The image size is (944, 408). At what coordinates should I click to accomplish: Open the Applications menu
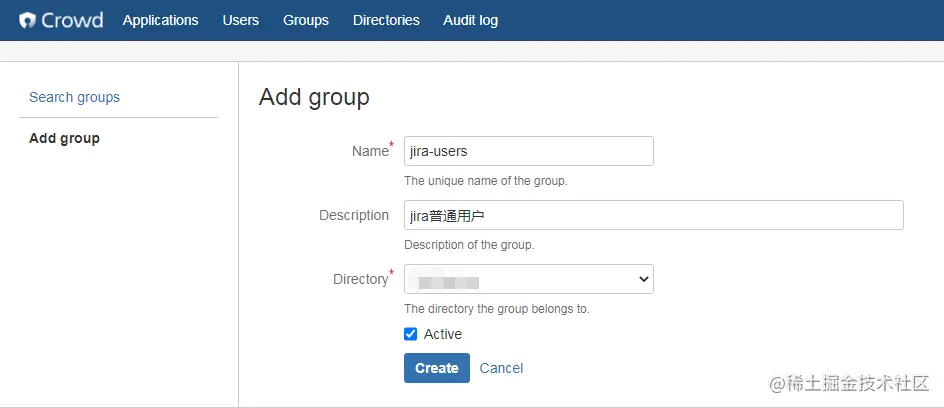click(160, 20)
